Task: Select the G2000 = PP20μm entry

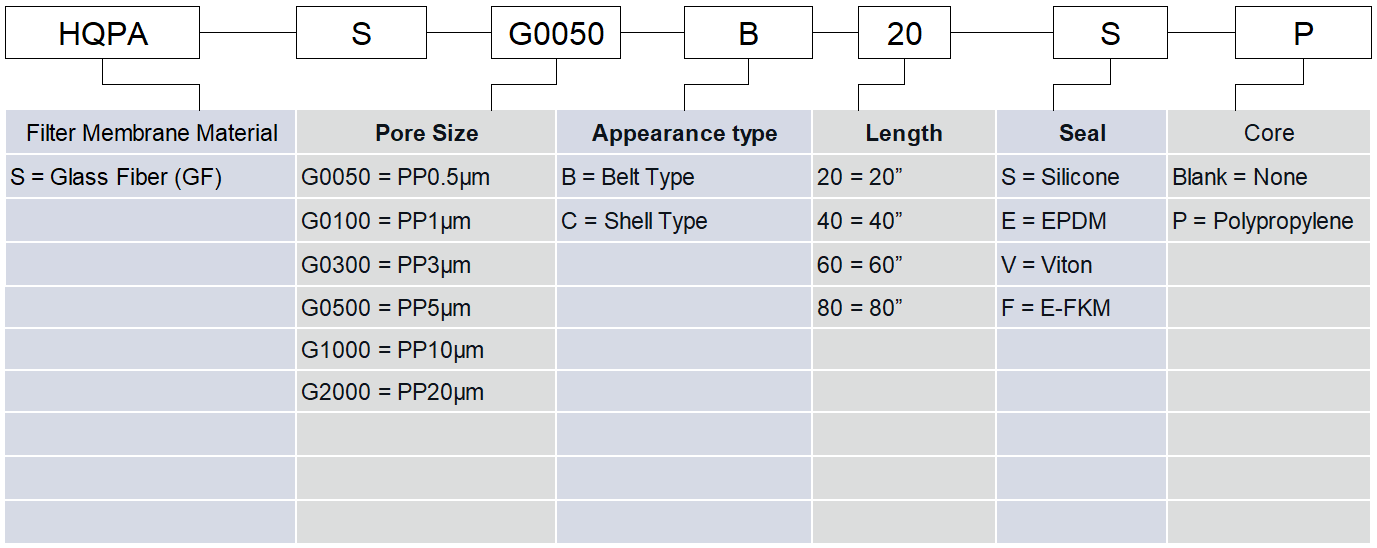Action: click(392, 393)
